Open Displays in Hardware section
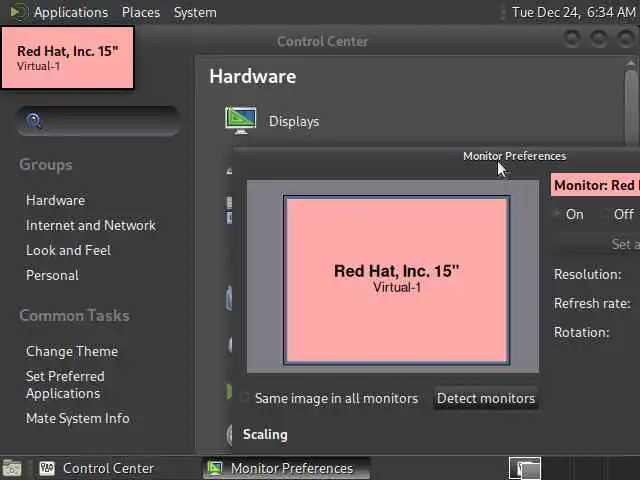640x480 pixels. coord(294,121)
